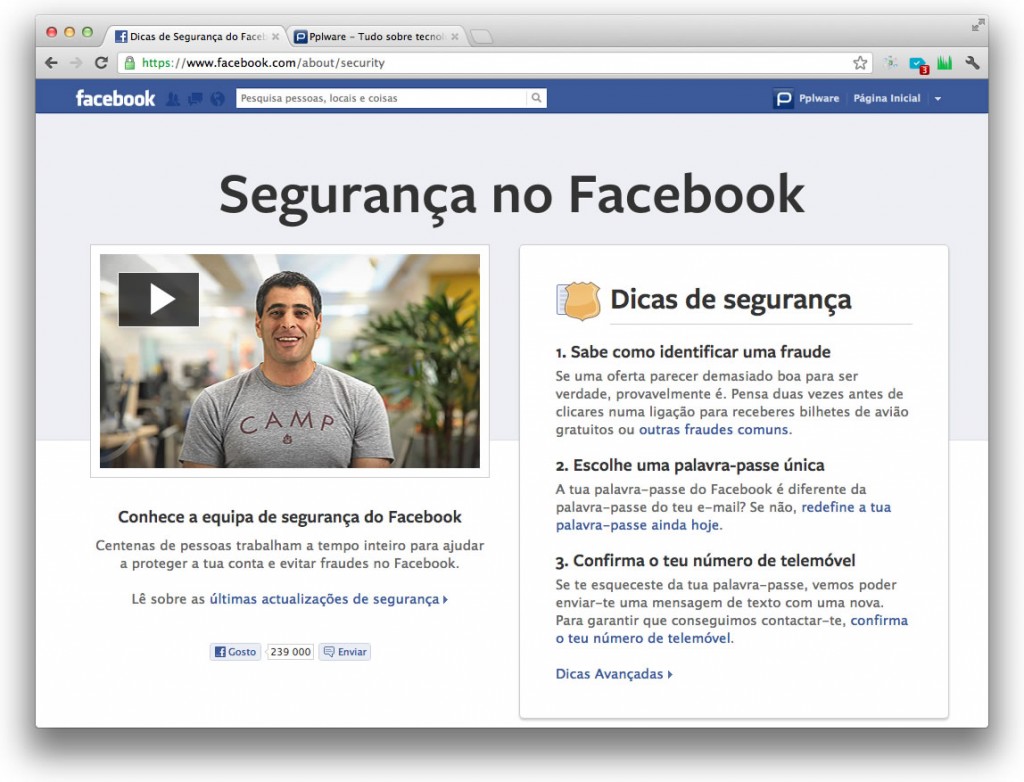The width and height of the screenshot is (1024, 782).
Task: Click heading Confirma o teu número de telemóvel
Action: point(705,561)
